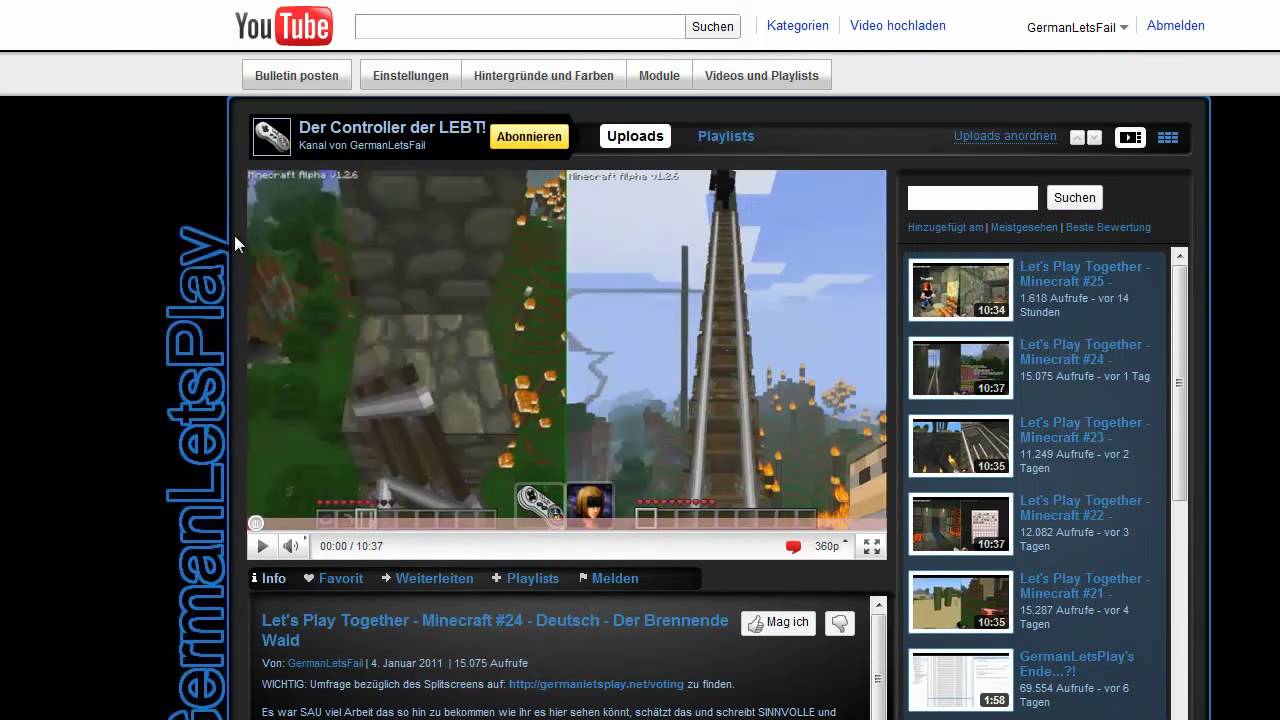Click Abmelden to sign out
1280x720 pixels.
pos(1176,26)
